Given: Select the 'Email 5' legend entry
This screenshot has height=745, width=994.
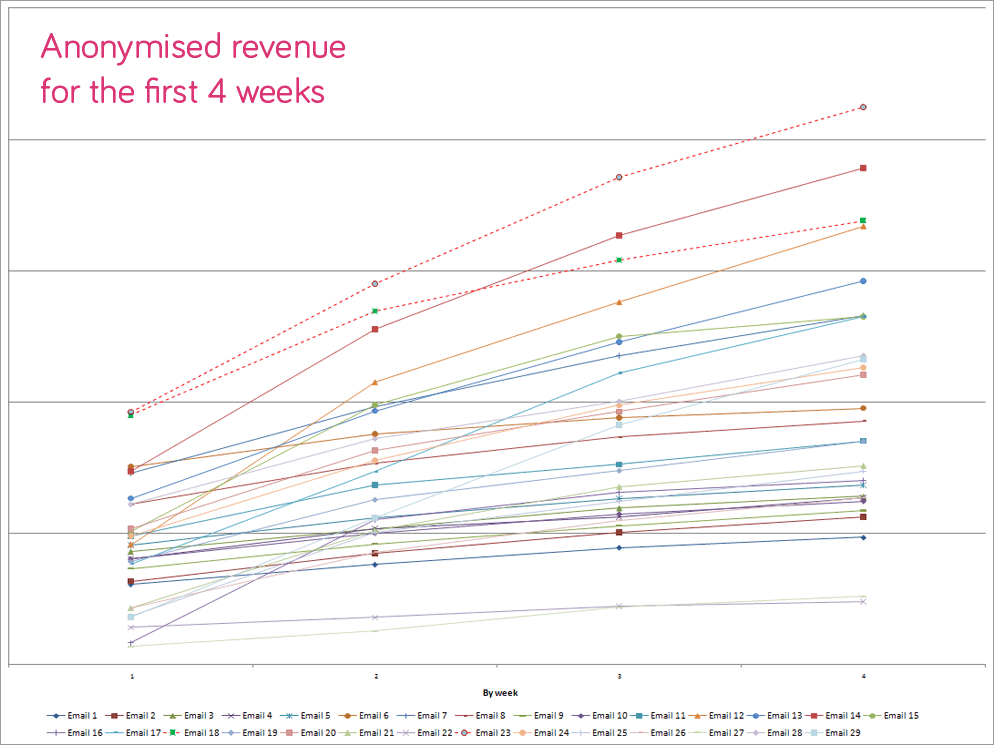Looking at the screenshot, I should [x=306, y=715].
